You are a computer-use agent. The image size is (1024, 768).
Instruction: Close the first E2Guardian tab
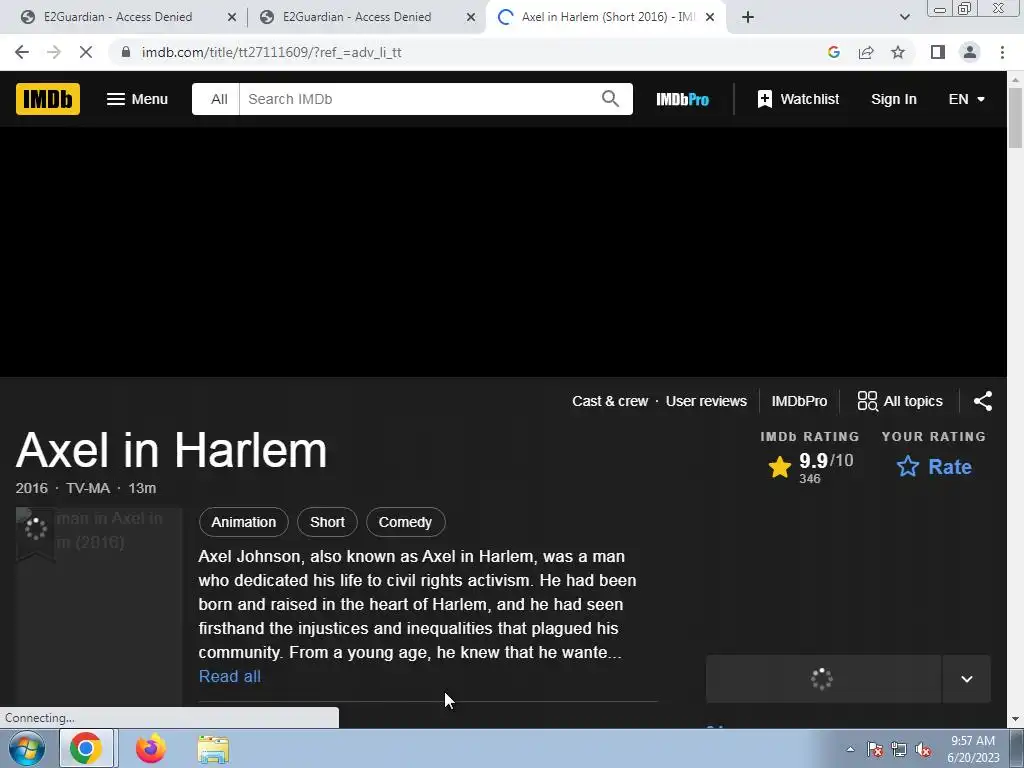tap(232, 18)
